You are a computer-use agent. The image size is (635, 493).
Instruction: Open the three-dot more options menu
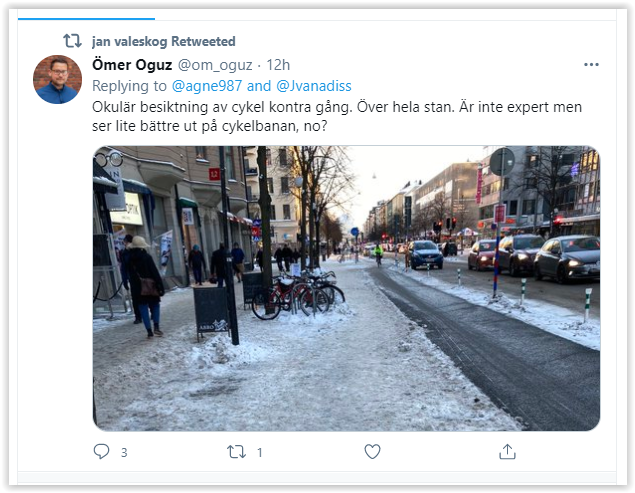[591, 65]
